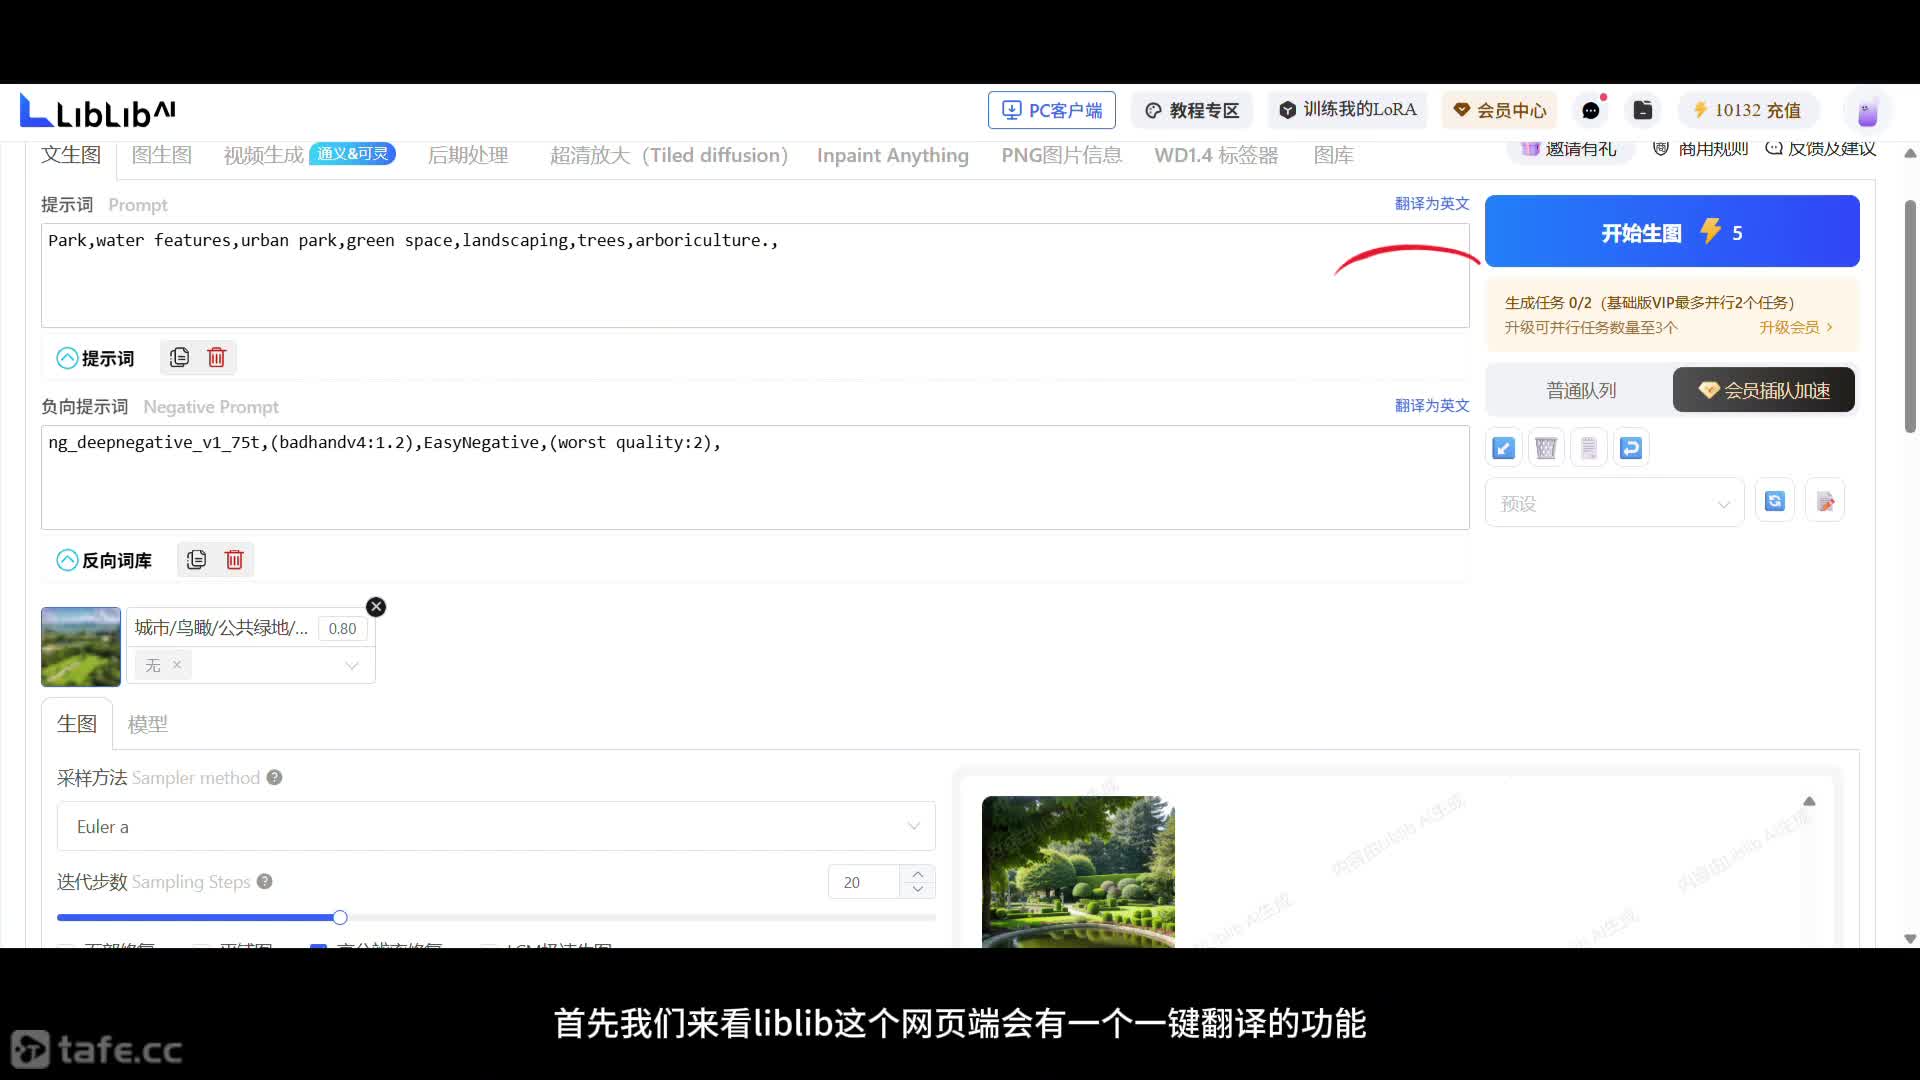Open the chat messages icon in header
This screenshot has width=1920, height=1080.
(x=1591, y=110)
